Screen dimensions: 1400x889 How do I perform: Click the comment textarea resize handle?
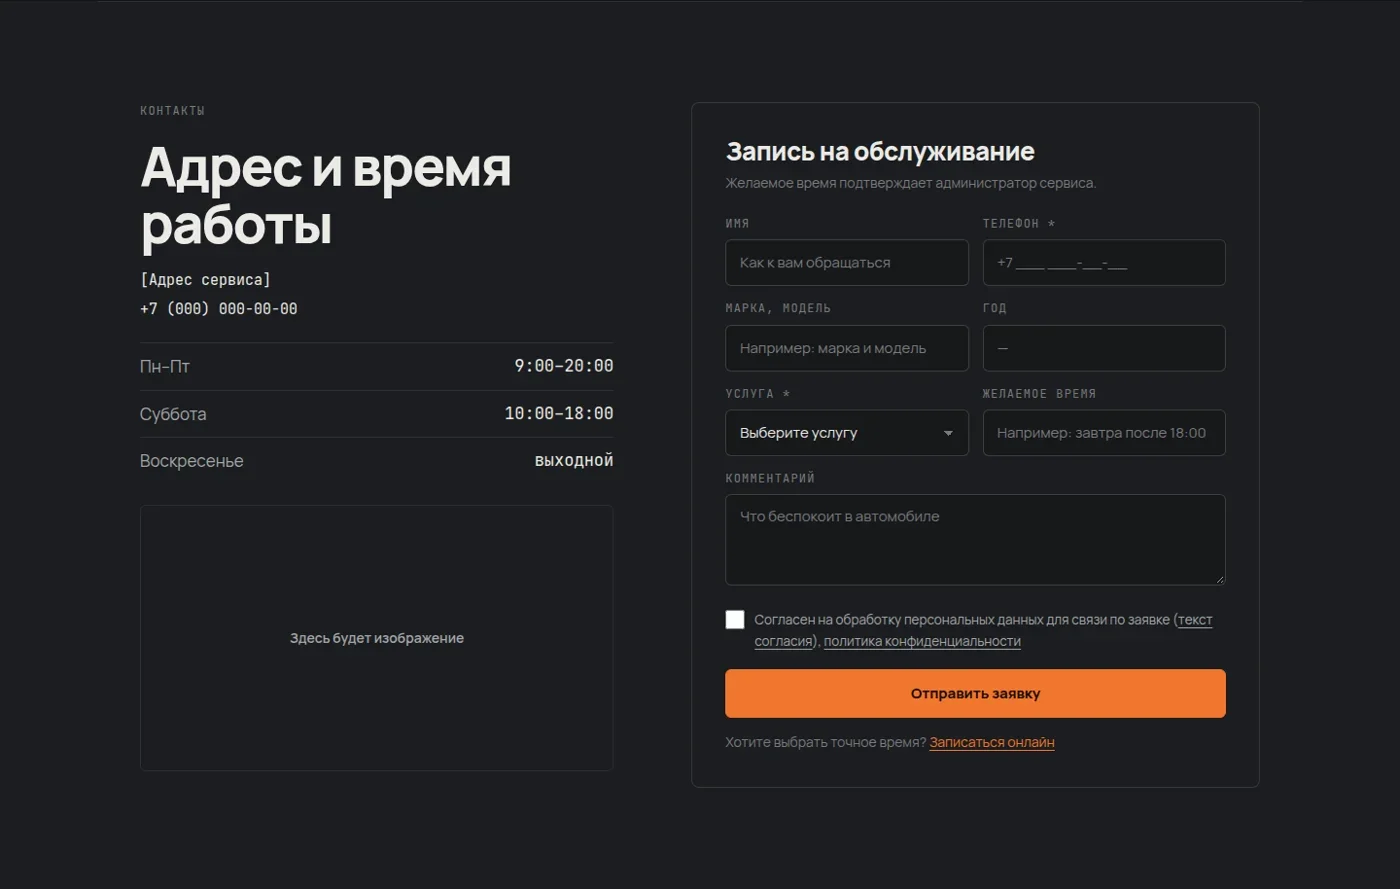1219,578
